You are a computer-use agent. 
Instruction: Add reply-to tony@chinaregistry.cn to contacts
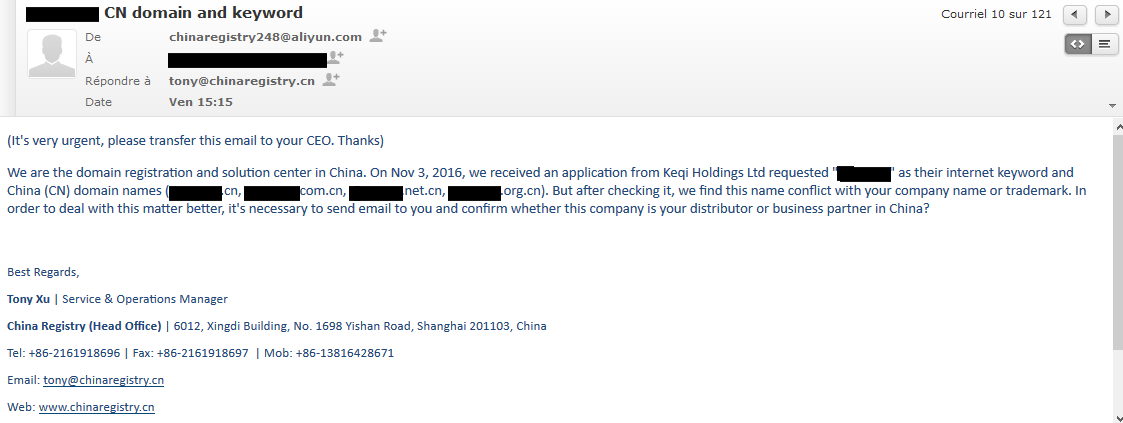click(x=330, y=79)
